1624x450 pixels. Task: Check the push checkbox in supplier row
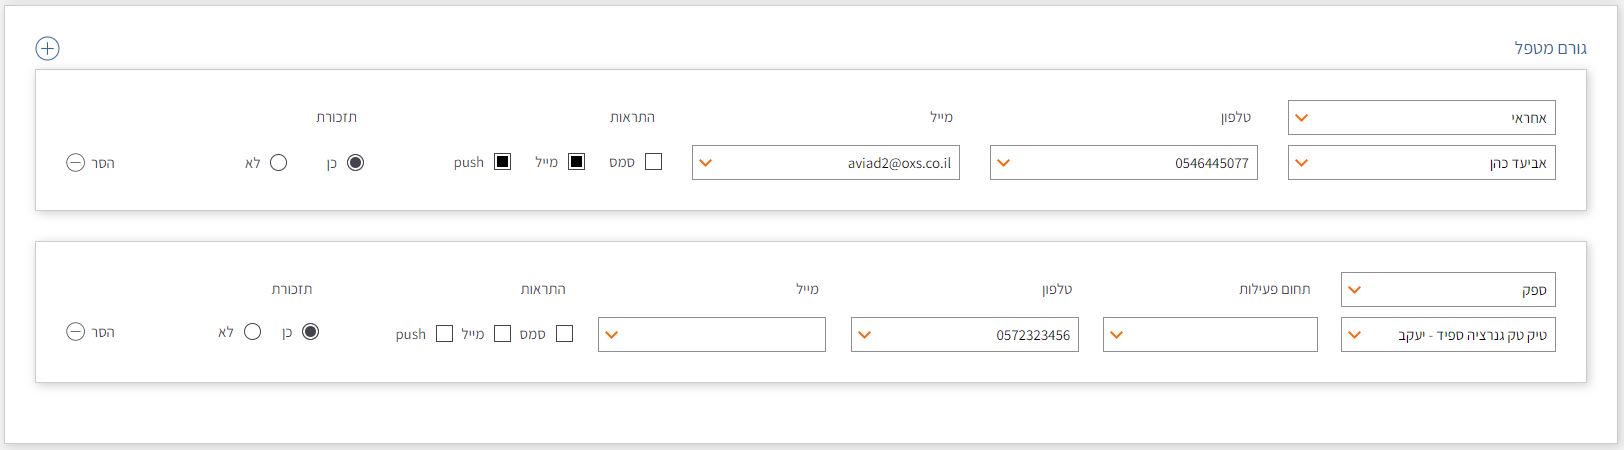pos(444,334)
